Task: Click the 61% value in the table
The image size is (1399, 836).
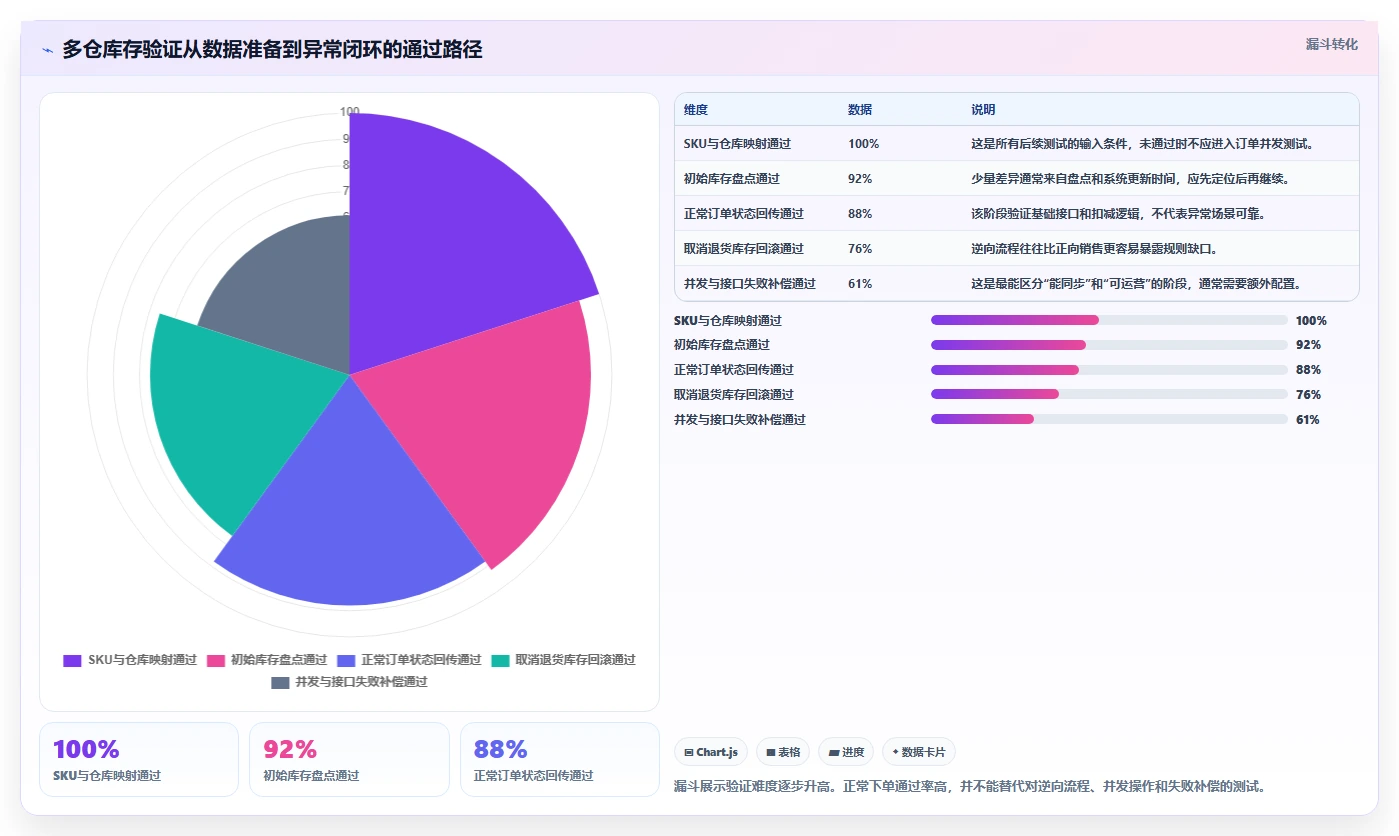Action: (860, 284)
